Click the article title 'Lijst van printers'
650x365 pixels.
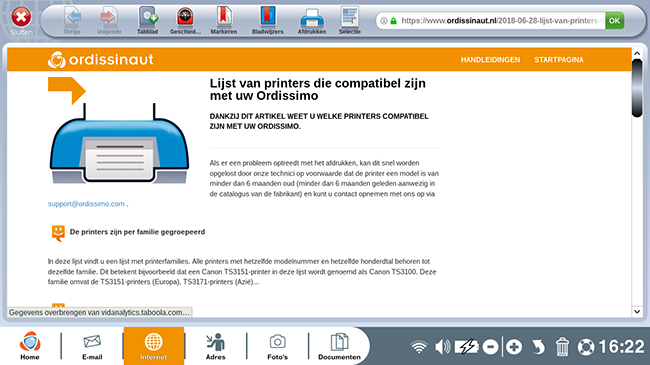point(318,89)
